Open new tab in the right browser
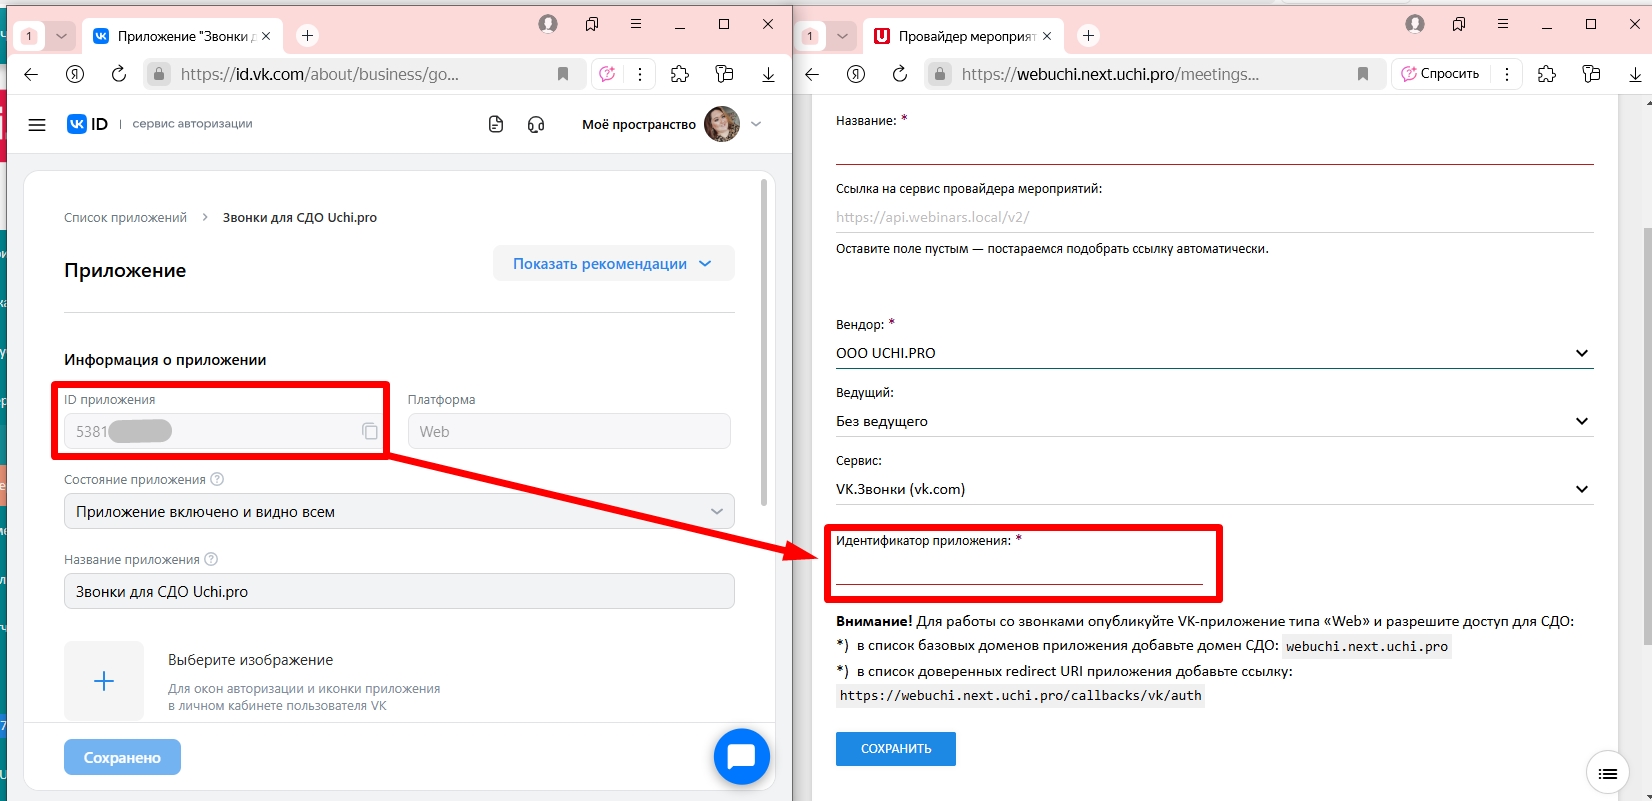Screen dimensions: 1652x801 [1089, 36]
